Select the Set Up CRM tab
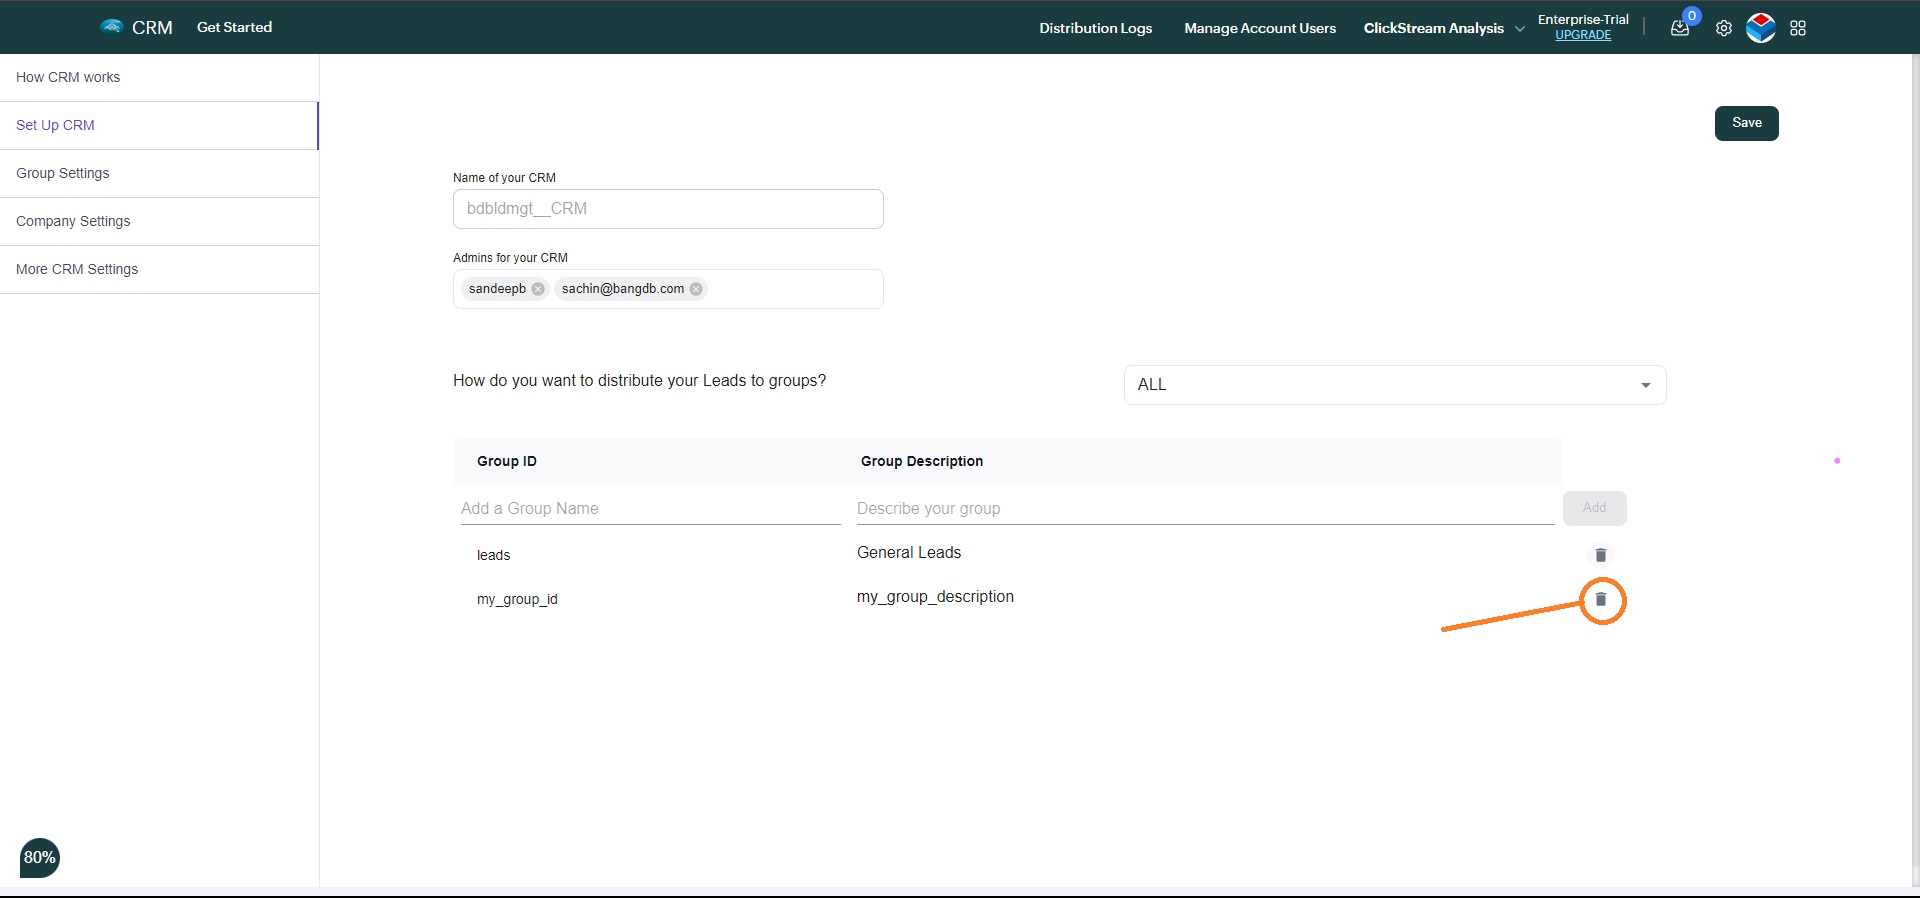This screenshot has height=898, width=1920. 160,125
